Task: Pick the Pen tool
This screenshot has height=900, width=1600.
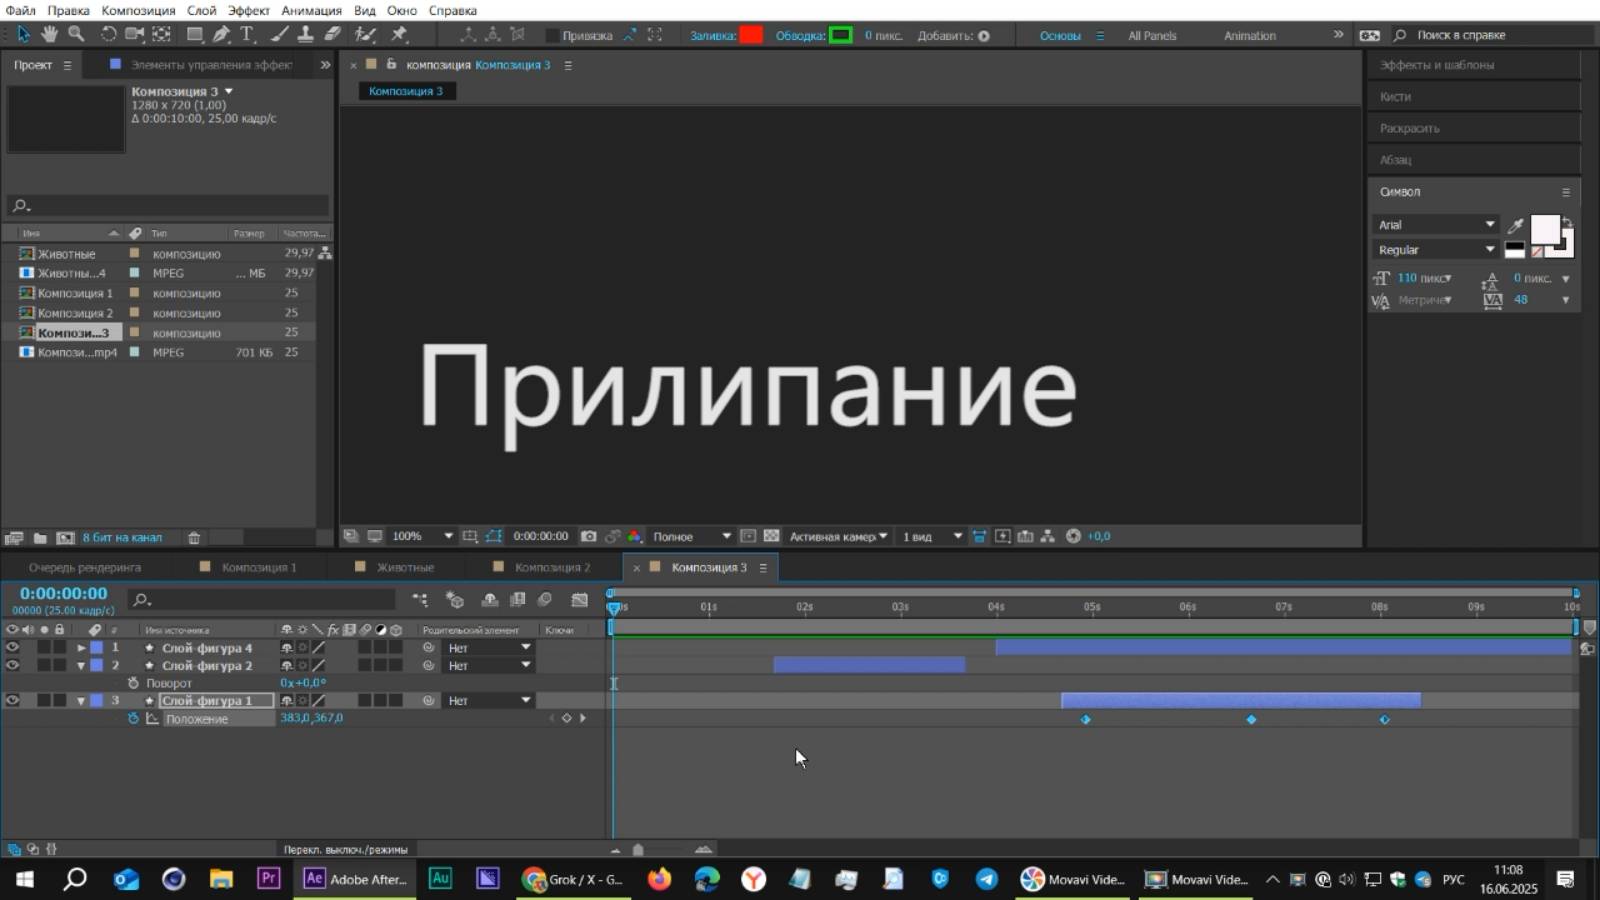Action: tap(221, 34)
